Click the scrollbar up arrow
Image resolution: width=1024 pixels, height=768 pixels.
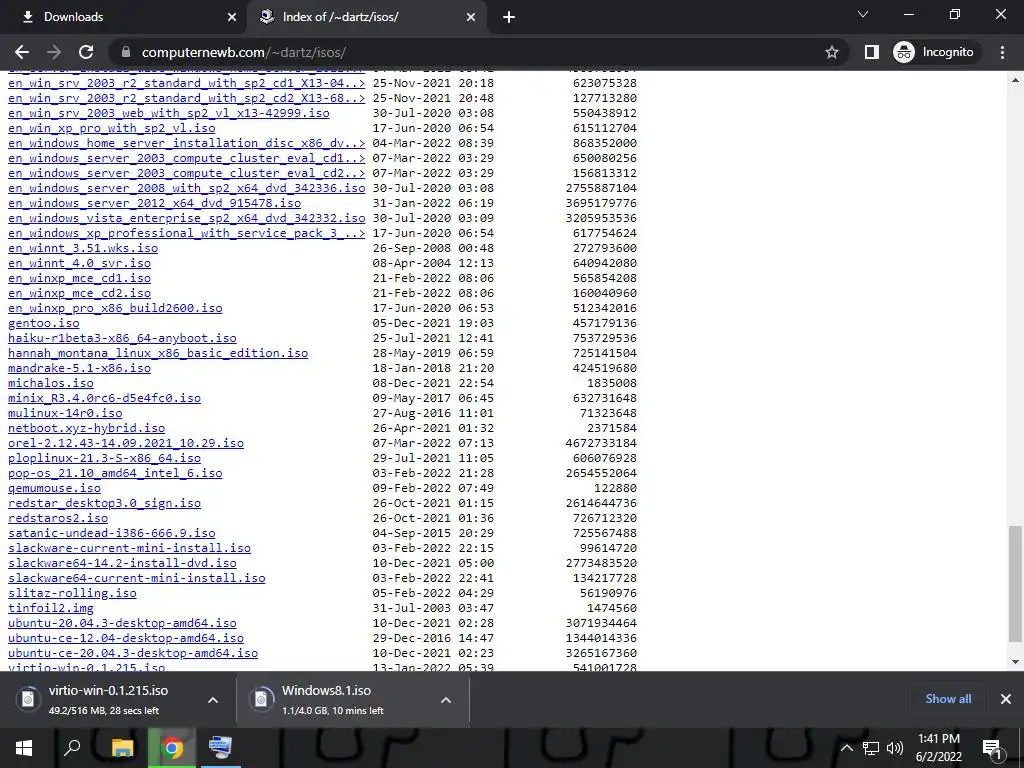pyautogui.click(x=1015, y=81)
